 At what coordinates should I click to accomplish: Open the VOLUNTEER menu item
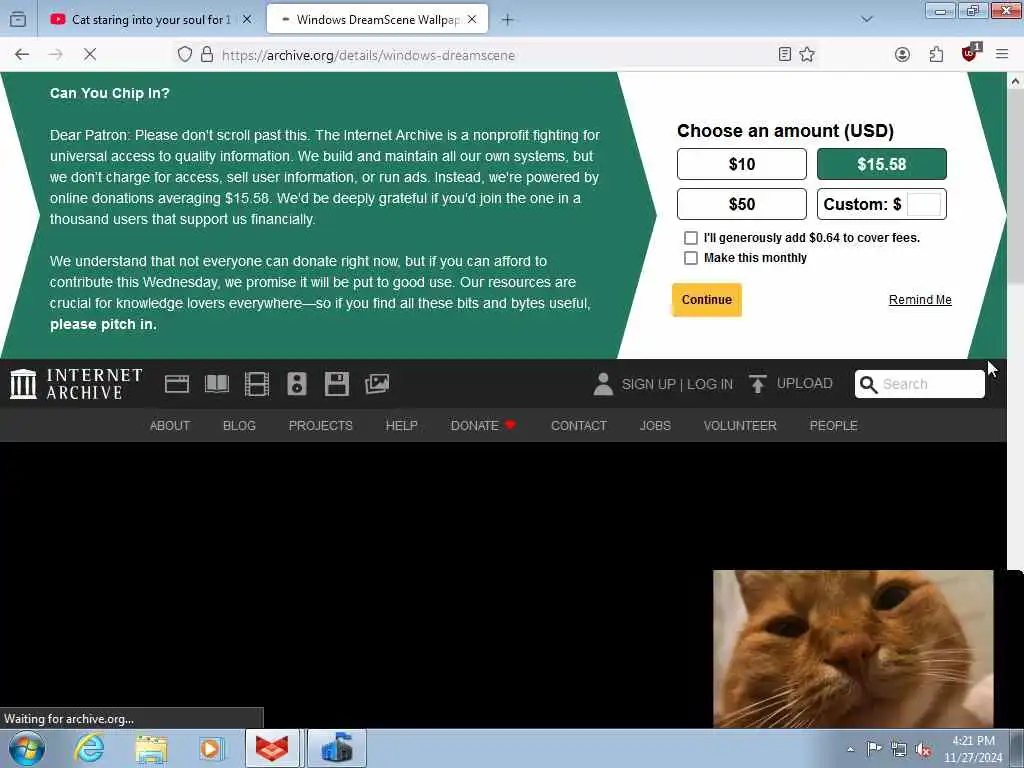pyautogui.click(x=740, y=426)
